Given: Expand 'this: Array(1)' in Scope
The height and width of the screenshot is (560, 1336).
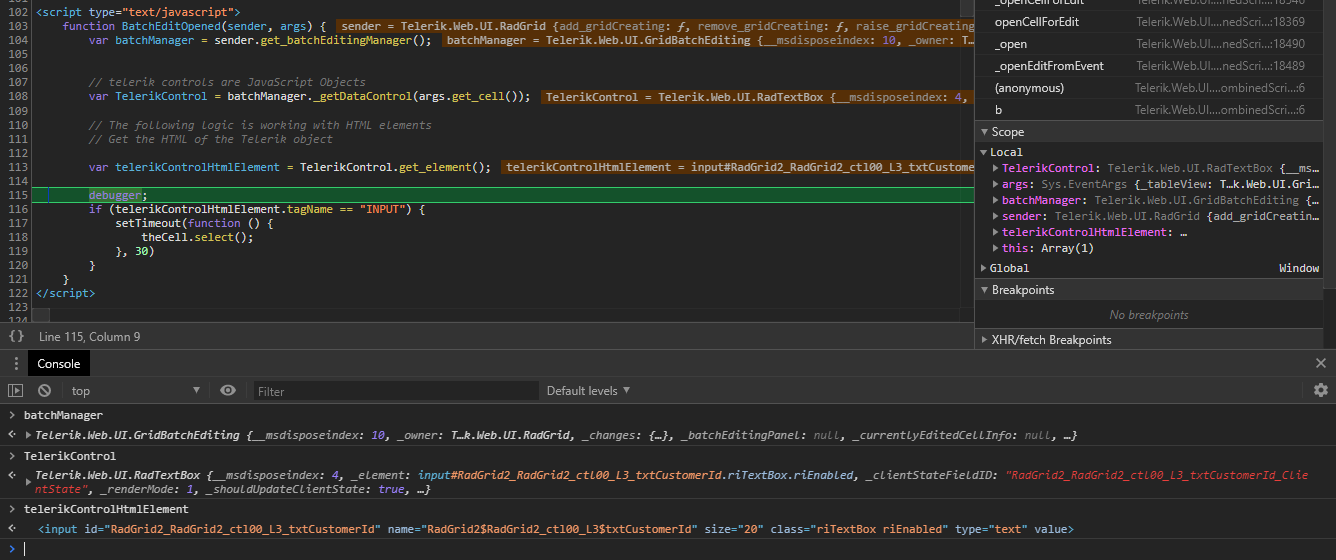Looking at the screenshot, I should 995,248.
